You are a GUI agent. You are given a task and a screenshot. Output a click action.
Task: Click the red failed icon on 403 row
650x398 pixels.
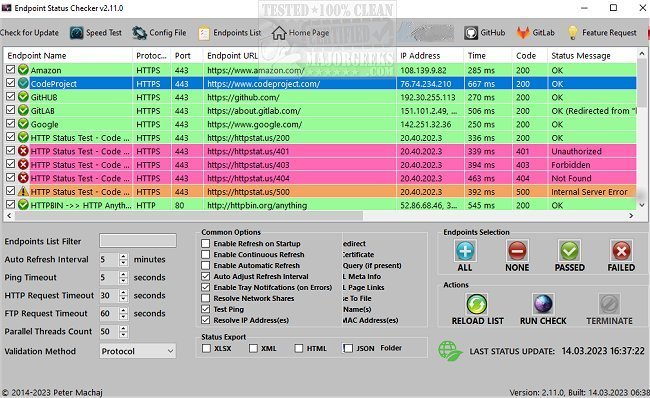click(x=23, y=165)
